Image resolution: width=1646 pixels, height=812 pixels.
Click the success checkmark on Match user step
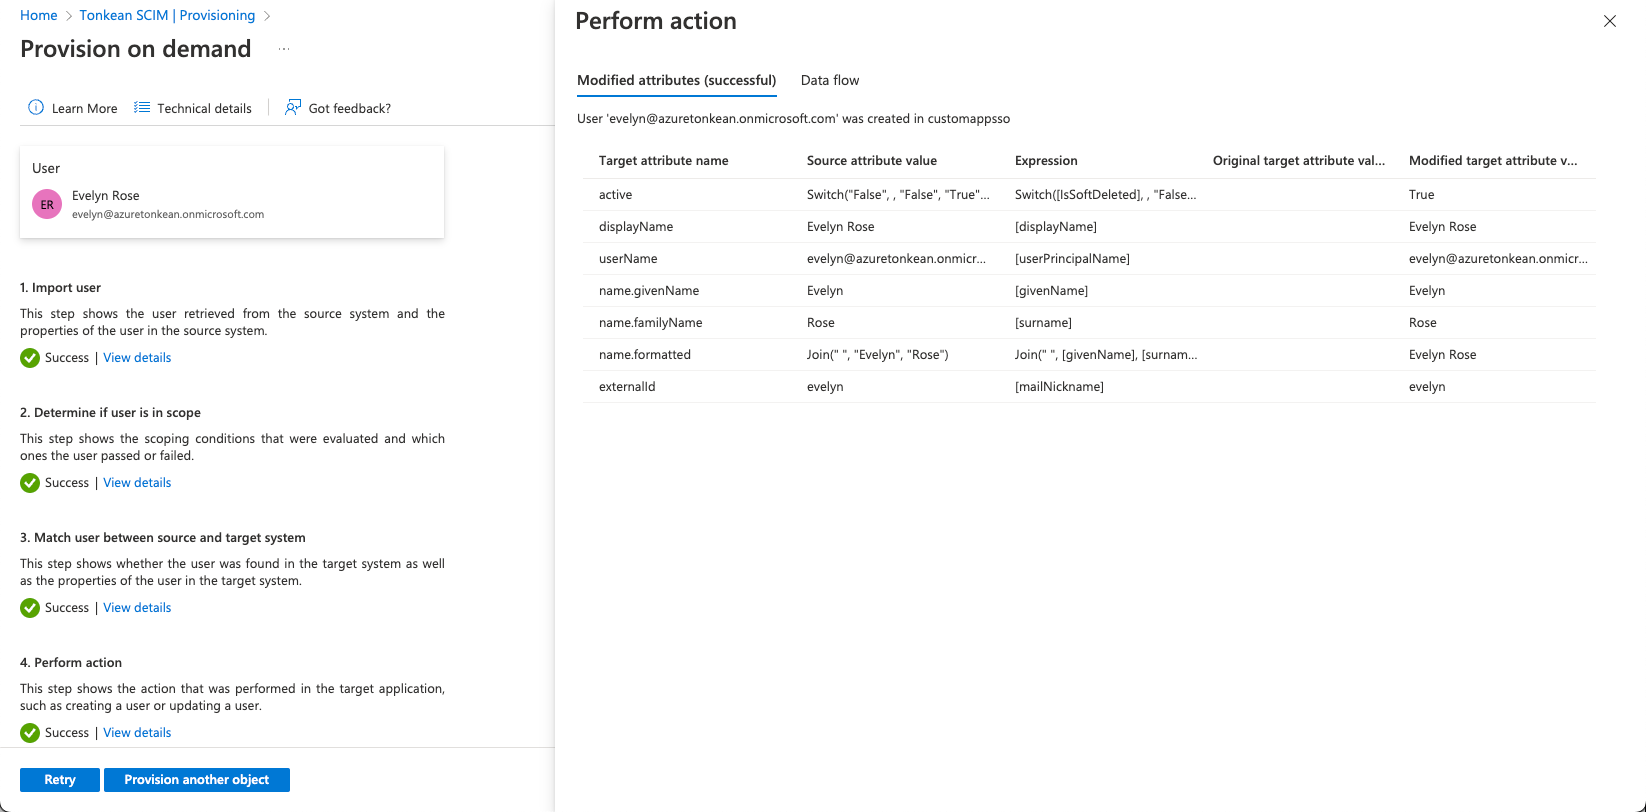coord(29,607)
